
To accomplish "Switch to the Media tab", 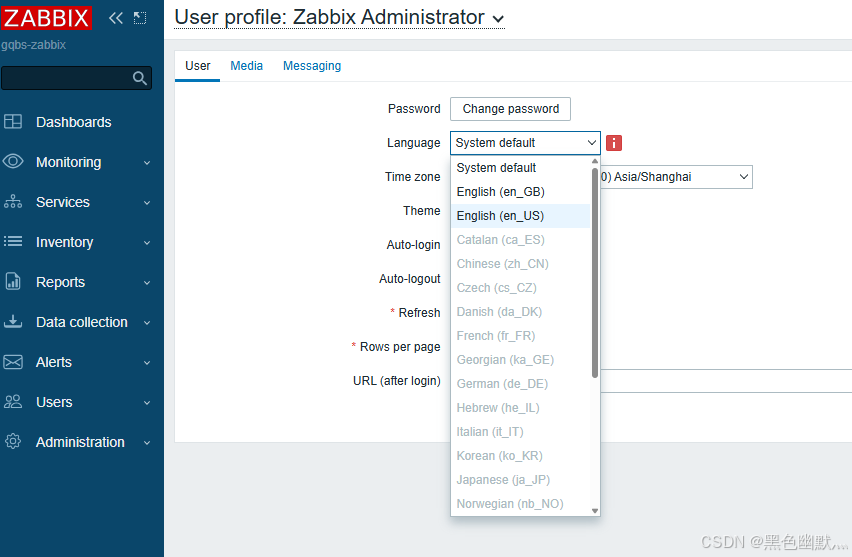I will [247, 66].
